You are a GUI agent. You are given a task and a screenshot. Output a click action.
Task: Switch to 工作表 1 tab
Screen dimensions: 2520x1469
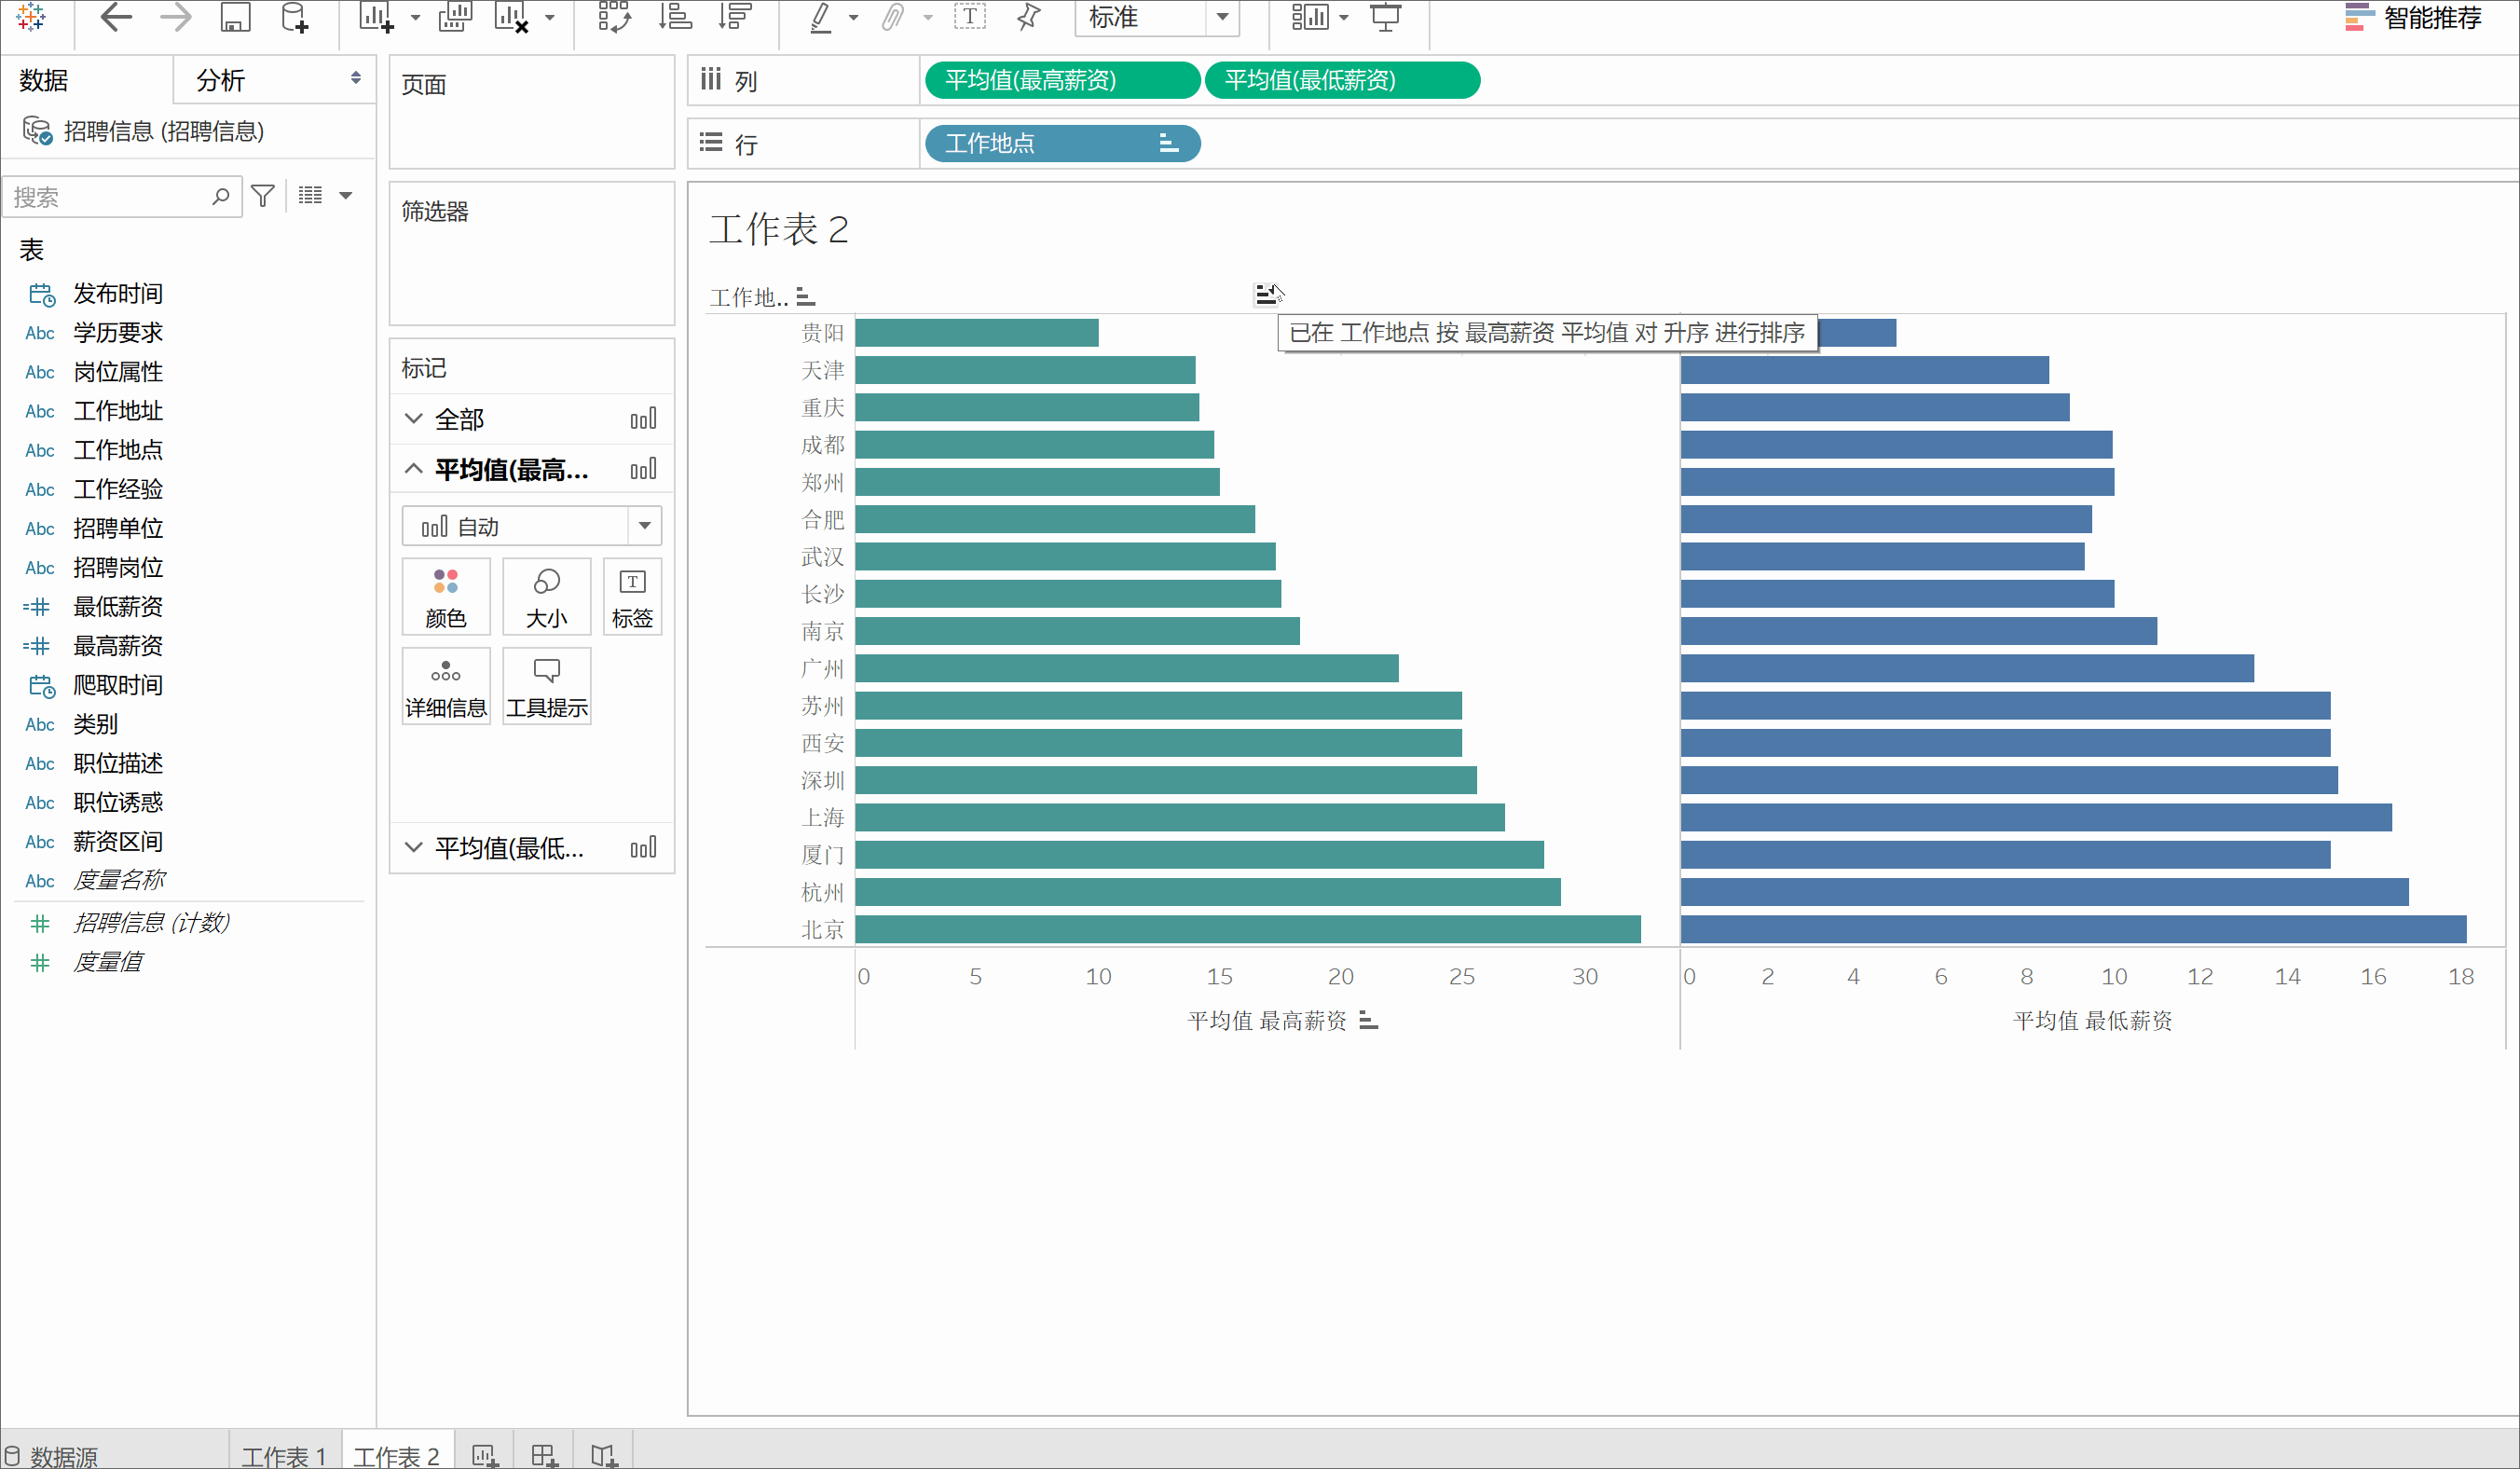284,1455
